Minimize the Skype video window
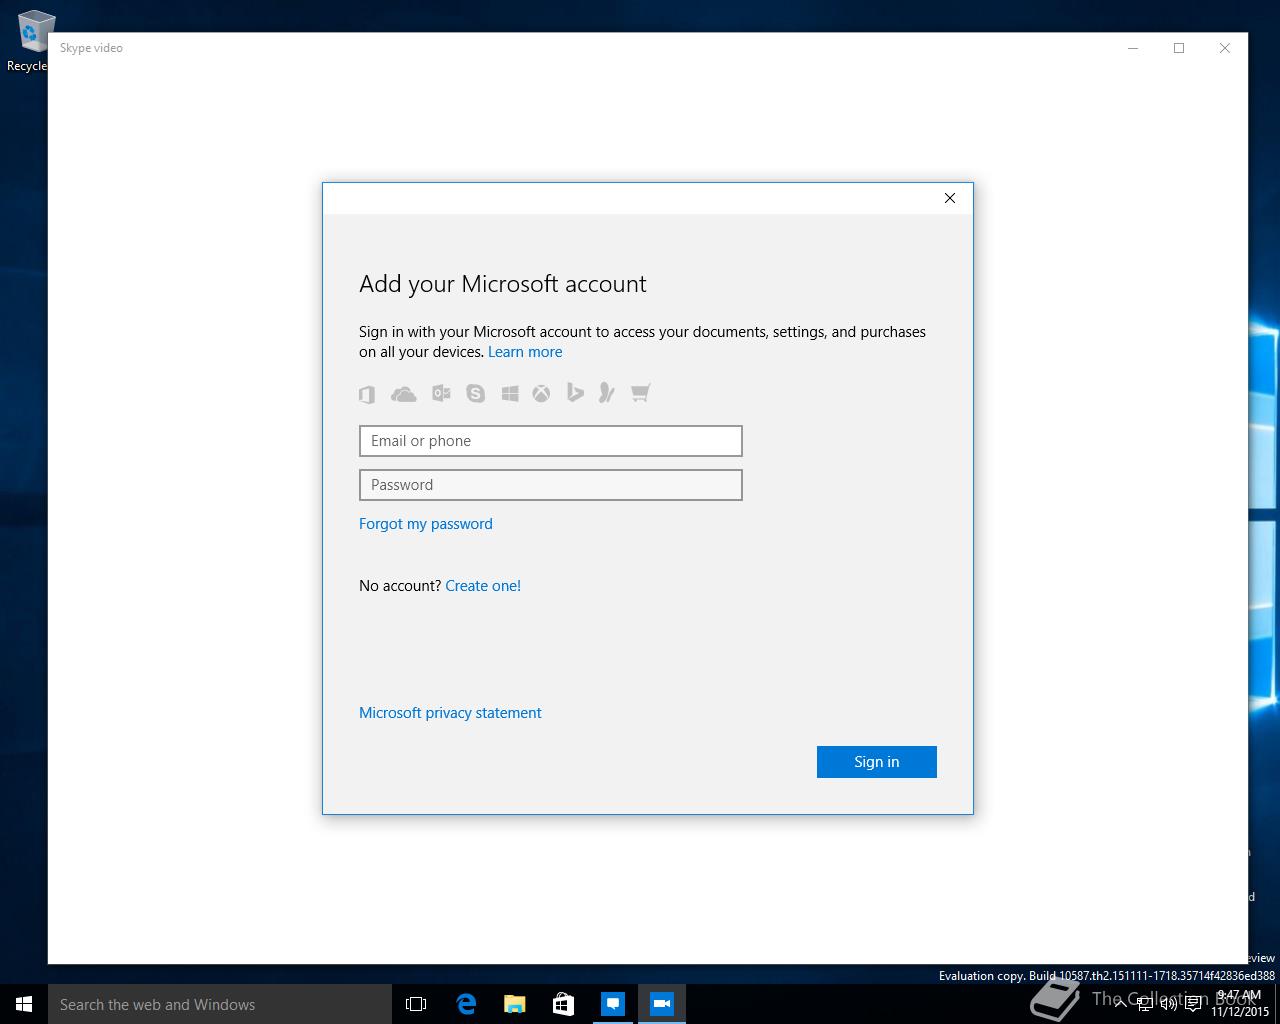 [x=1133, y=48]
